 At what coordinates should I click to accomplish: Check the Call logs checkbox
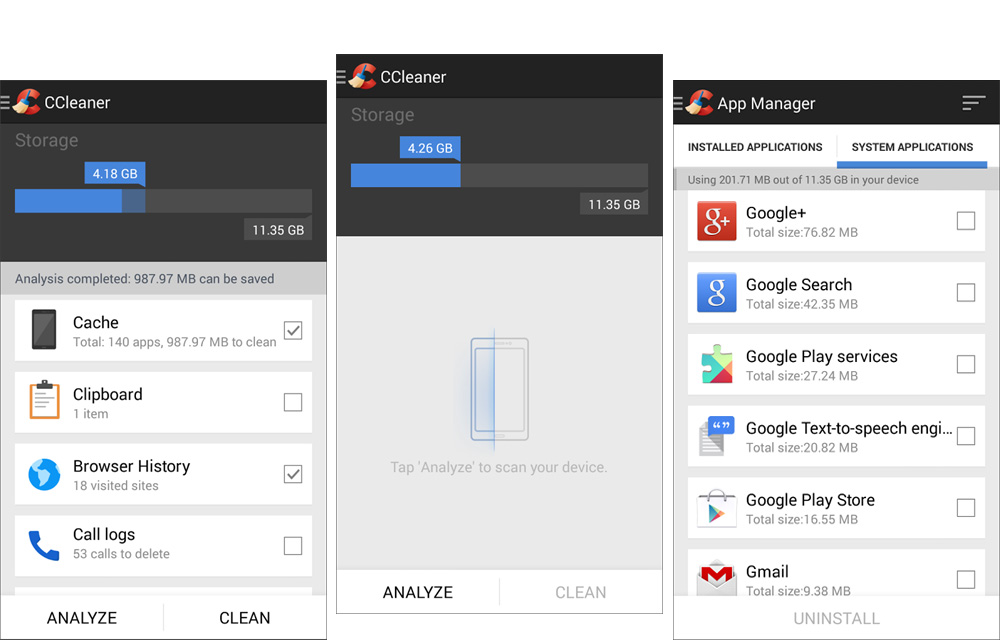pos(293,546)
